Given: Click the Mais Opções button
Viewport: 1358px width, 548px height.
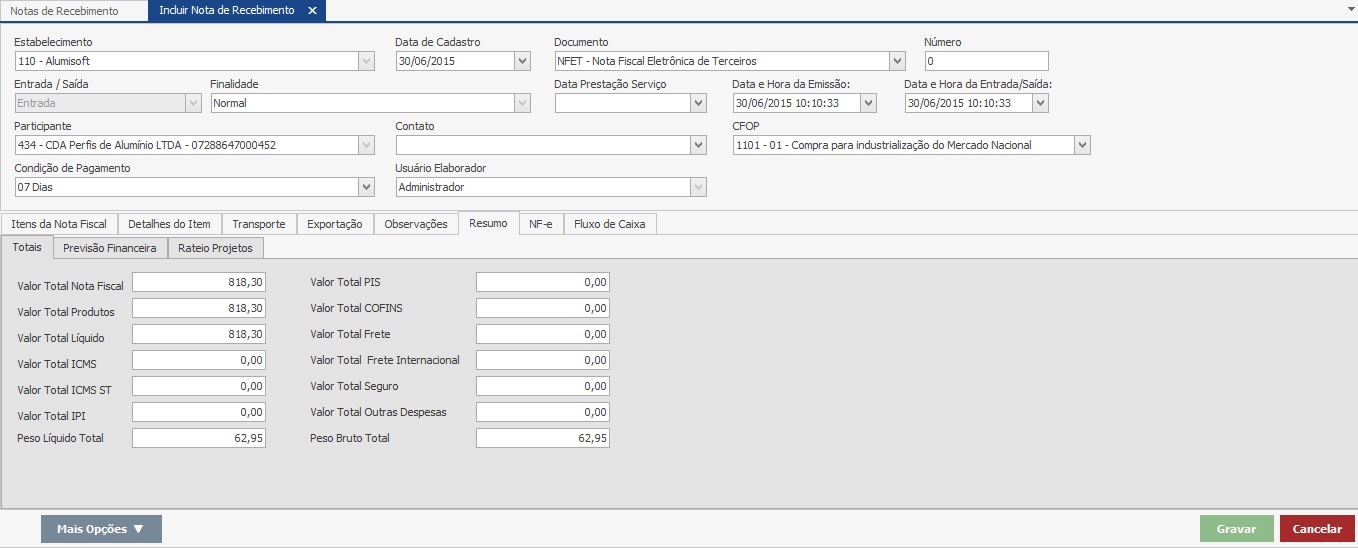Looking at the screenshot, I should (101, 529).
